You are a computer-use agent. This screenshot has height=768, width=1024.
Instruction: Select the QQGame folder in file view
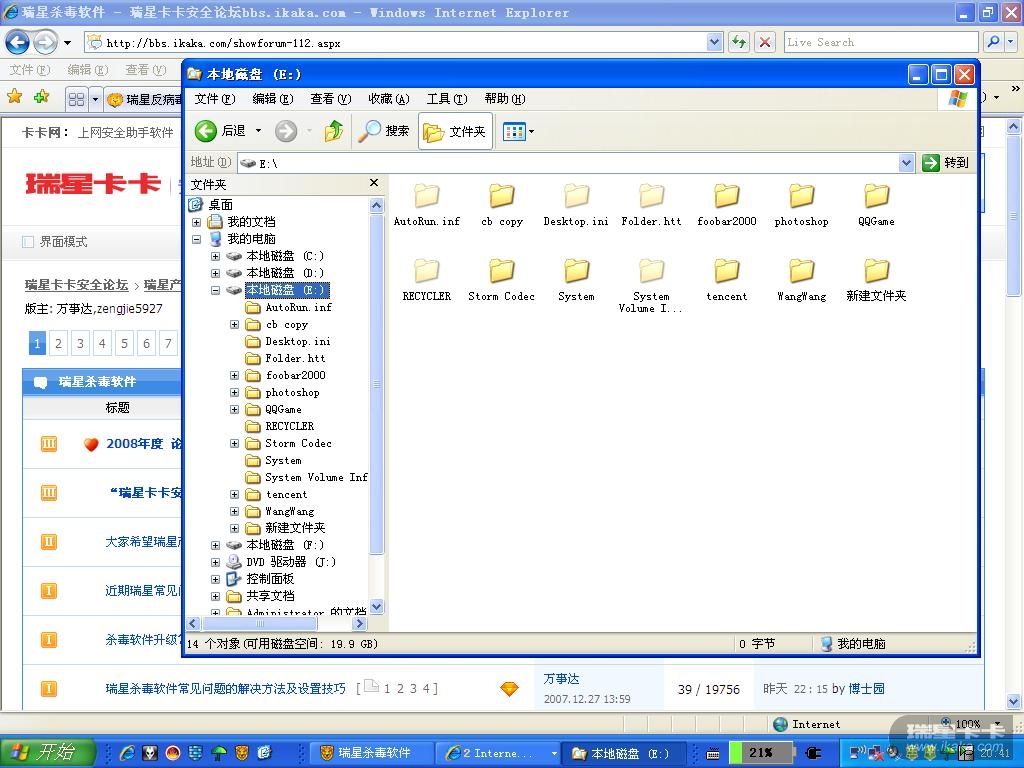876,197
